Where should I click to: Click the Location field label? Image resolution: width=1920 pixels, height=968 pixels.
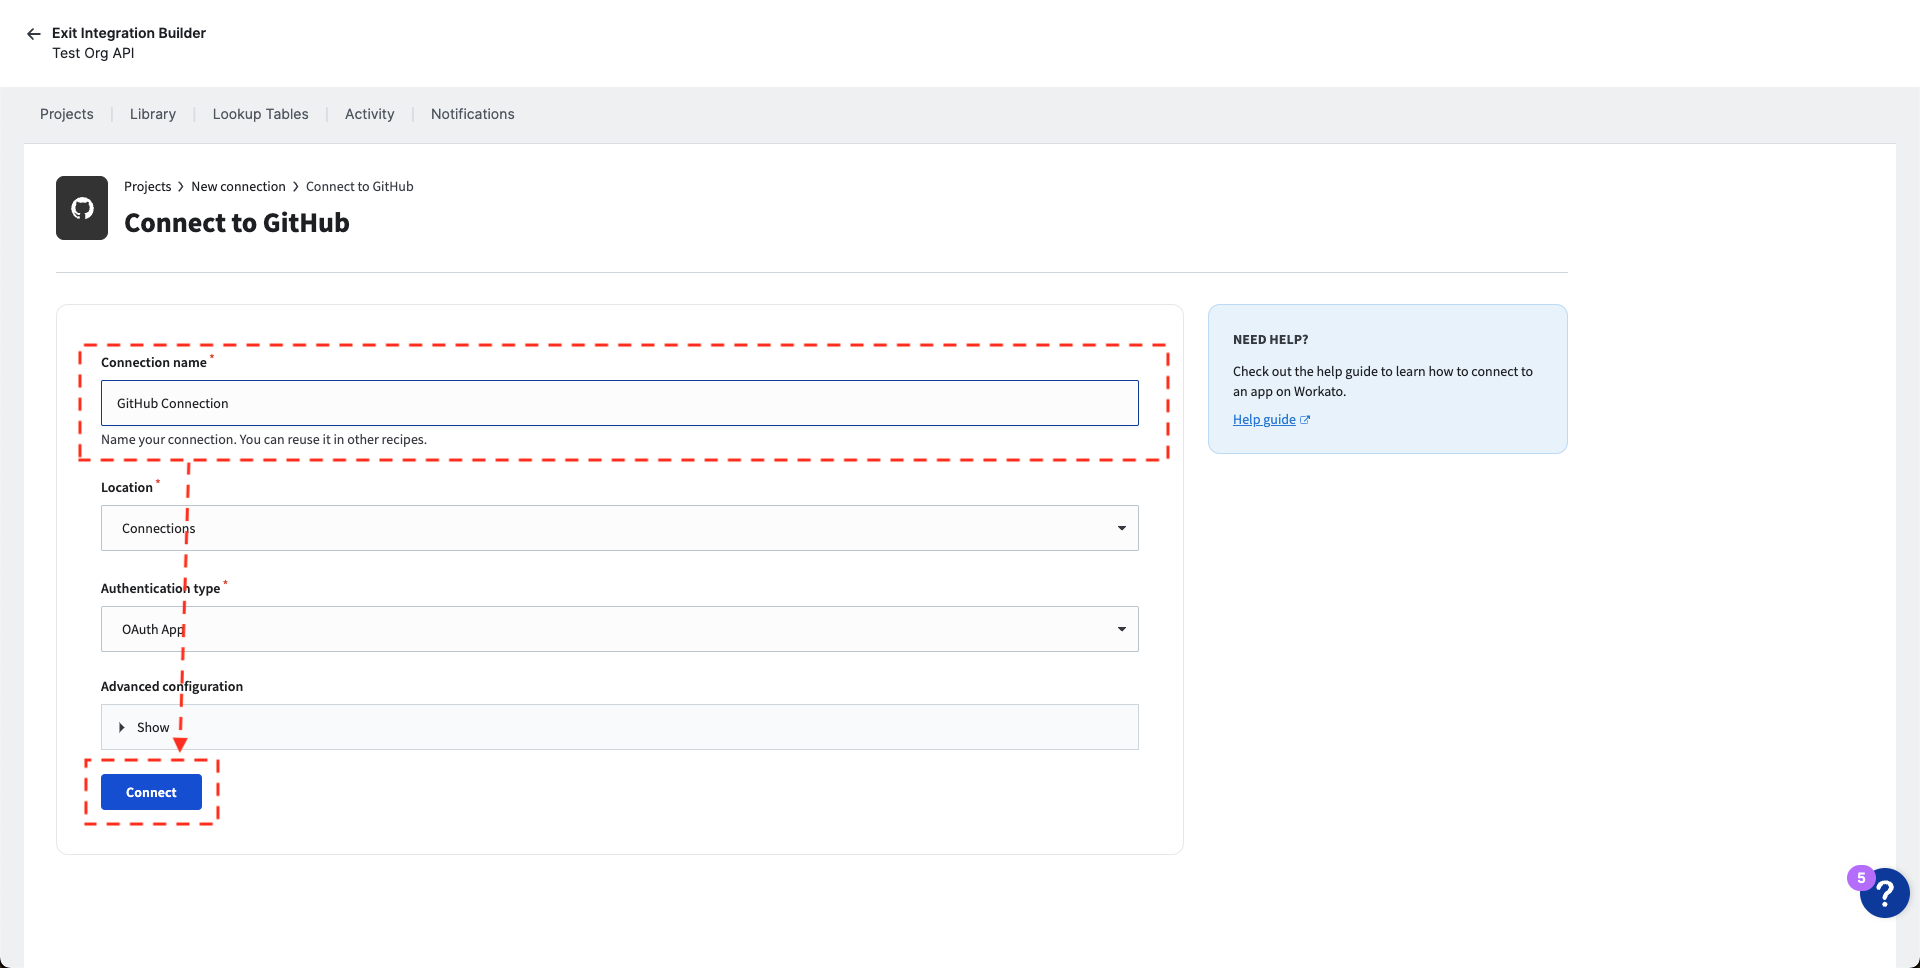(x=127, y=488)
